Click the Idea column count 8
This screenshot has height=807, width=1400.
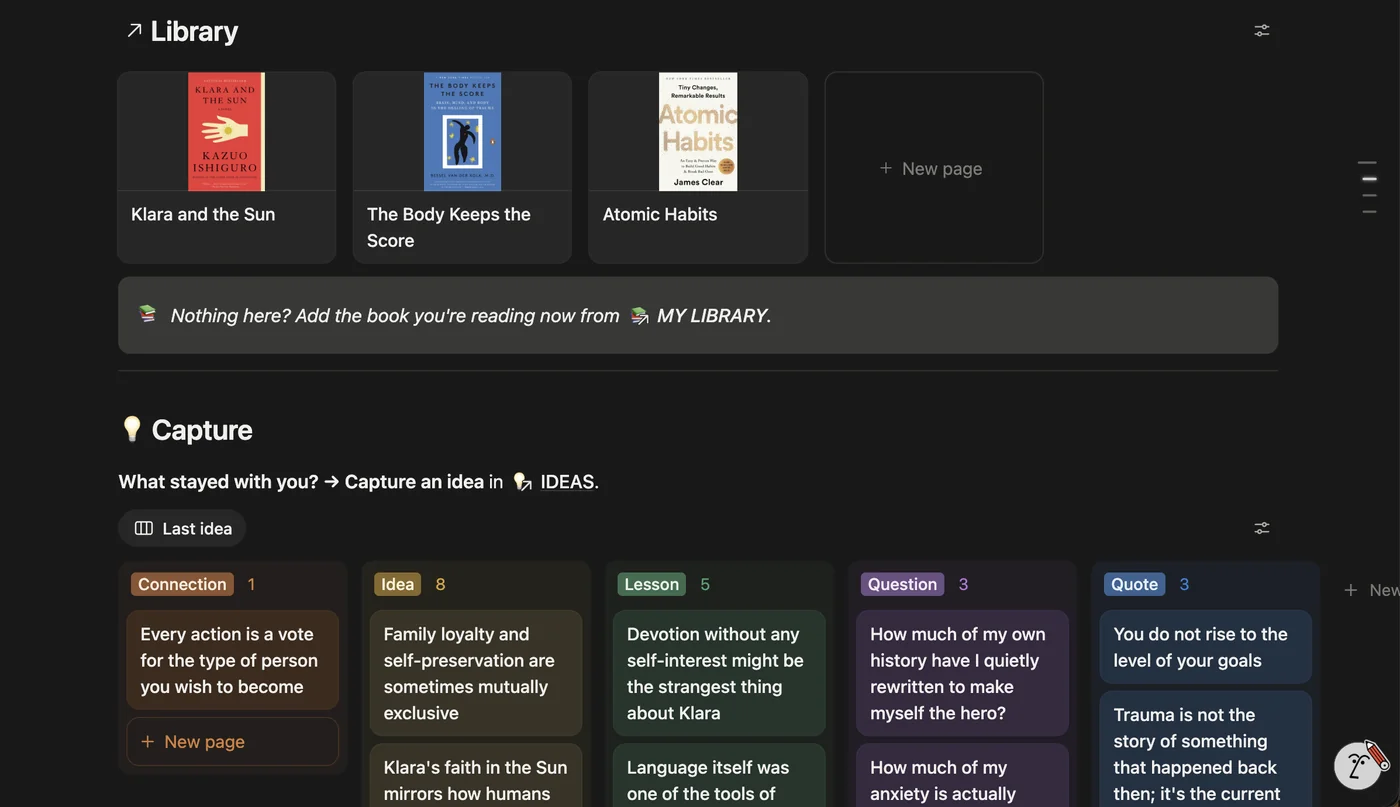tap(440, 584)
